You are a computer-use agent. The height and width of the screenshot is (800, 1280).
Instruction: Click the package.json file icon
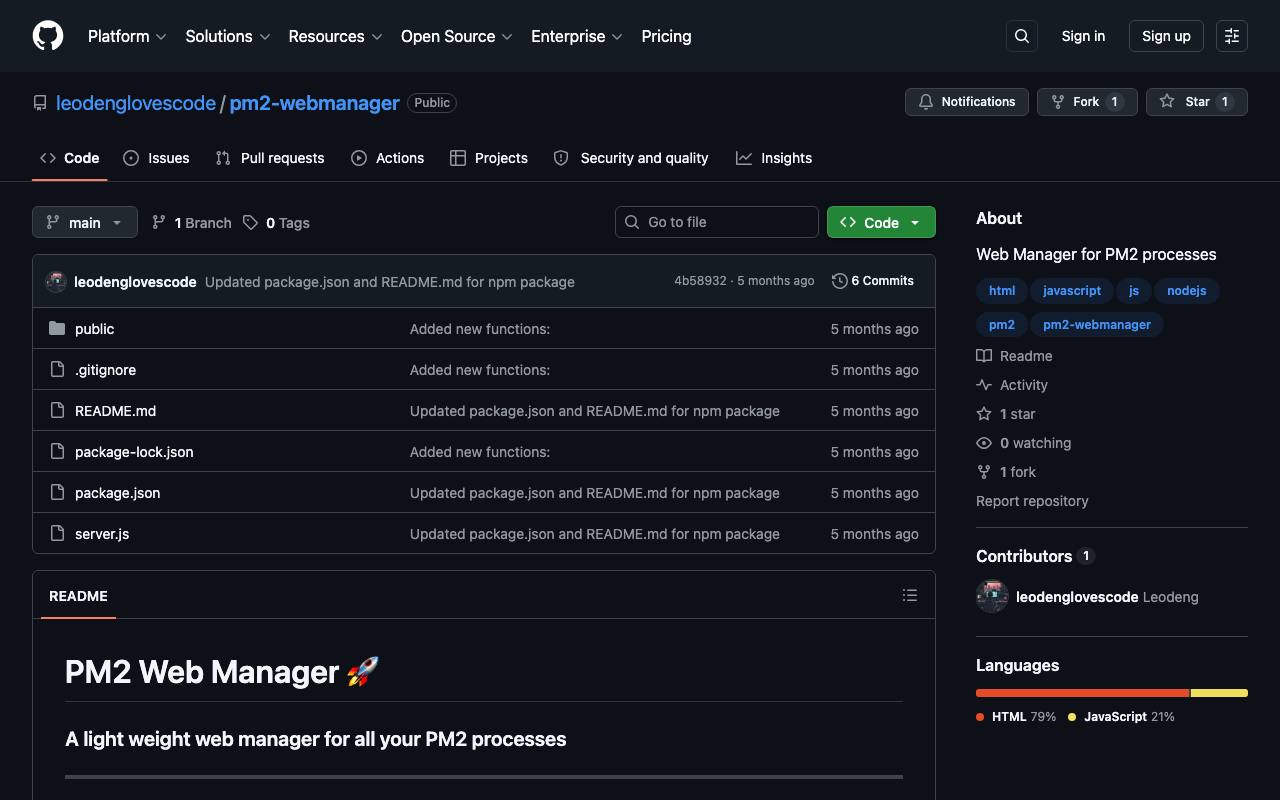[x=57, y=493]
